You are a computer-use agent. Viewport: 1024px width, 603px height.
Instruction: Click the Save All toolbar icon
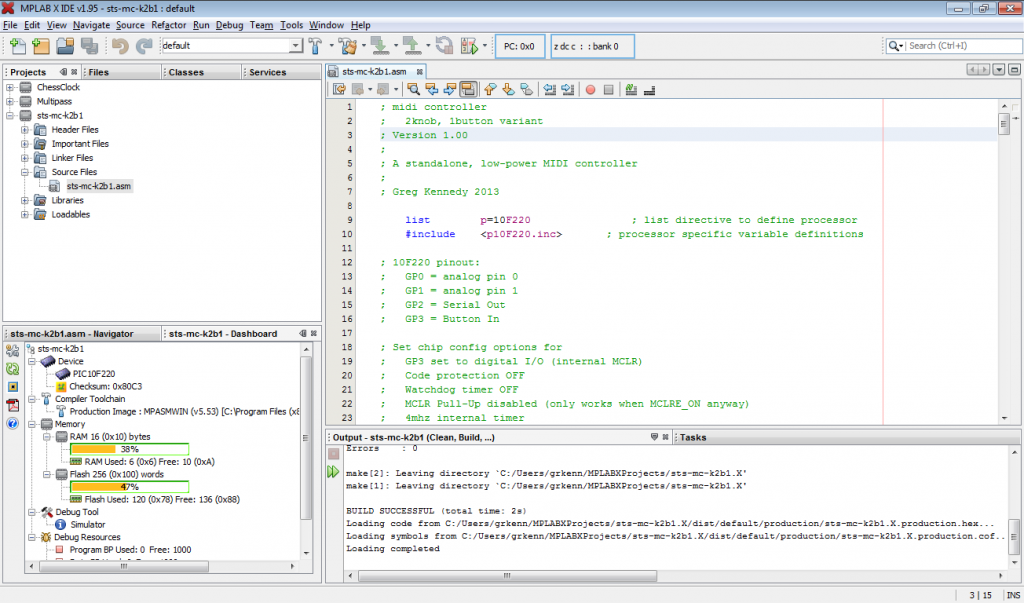tap(89, 46)
